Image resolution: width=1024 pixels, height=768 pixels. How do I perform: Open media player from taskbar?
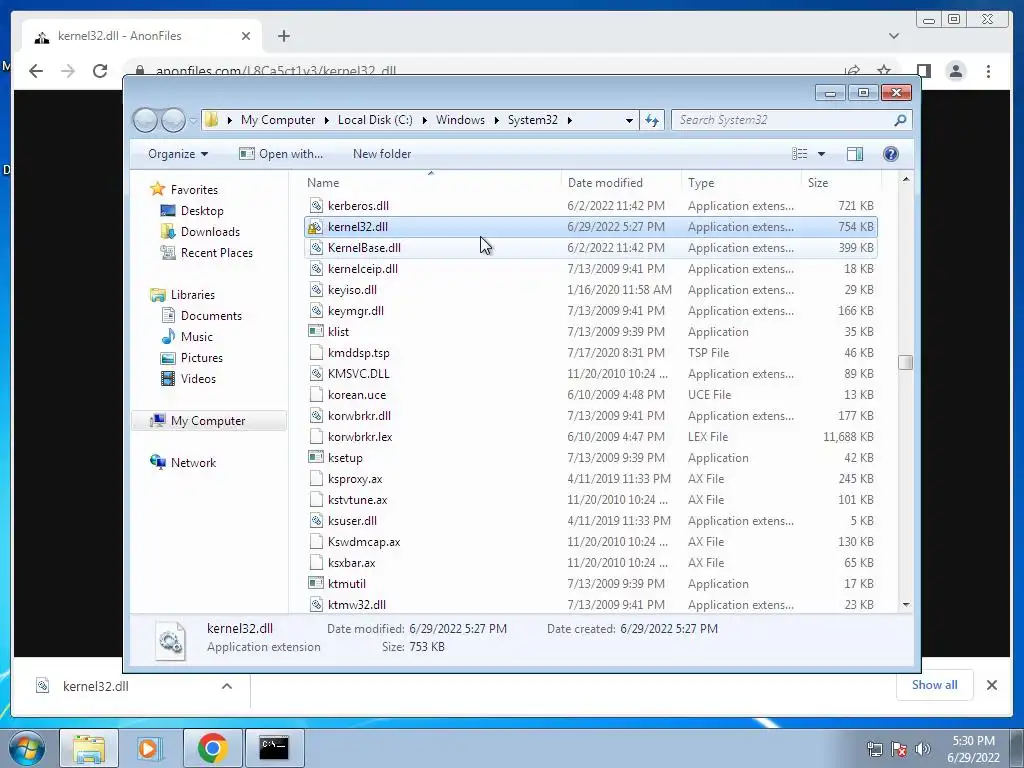point(148,748)
